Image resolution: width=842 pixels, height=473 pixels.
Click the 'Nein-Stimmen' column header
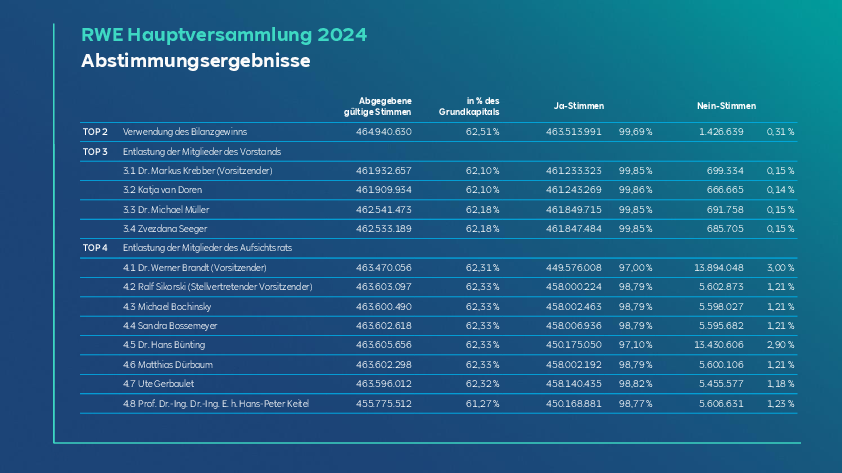(x=727, y=106)
